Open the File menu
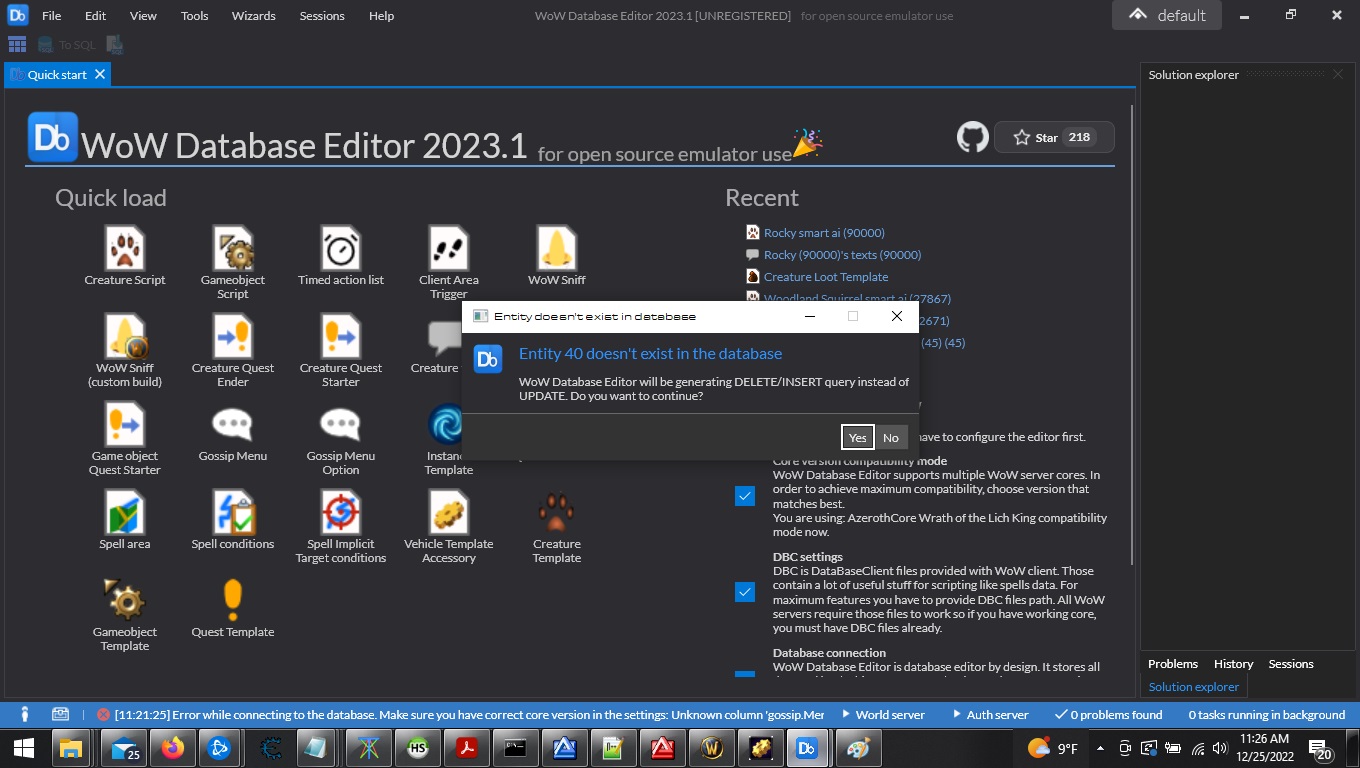The height and width of the screenshot is (768, 1360). pyautogui.click(x=51, y=16)
